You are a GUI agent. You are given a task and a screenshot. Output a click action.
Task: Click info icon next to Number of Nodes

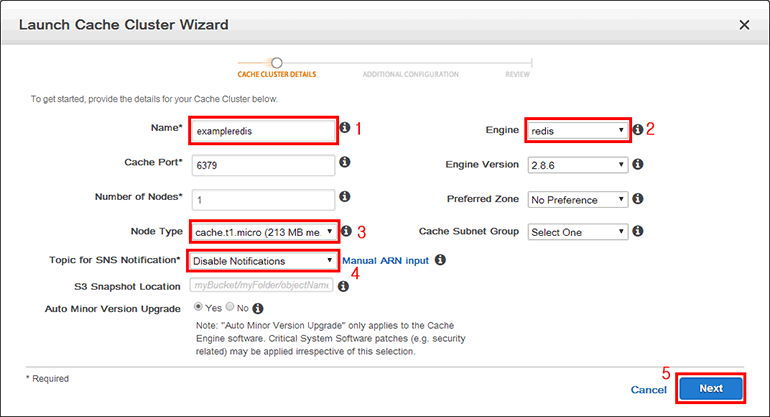(345, 197)
